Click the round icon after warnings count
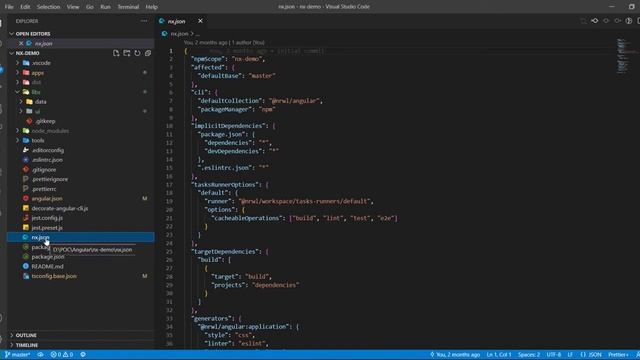Screen dimensions: 640x360 pos(83,355)
